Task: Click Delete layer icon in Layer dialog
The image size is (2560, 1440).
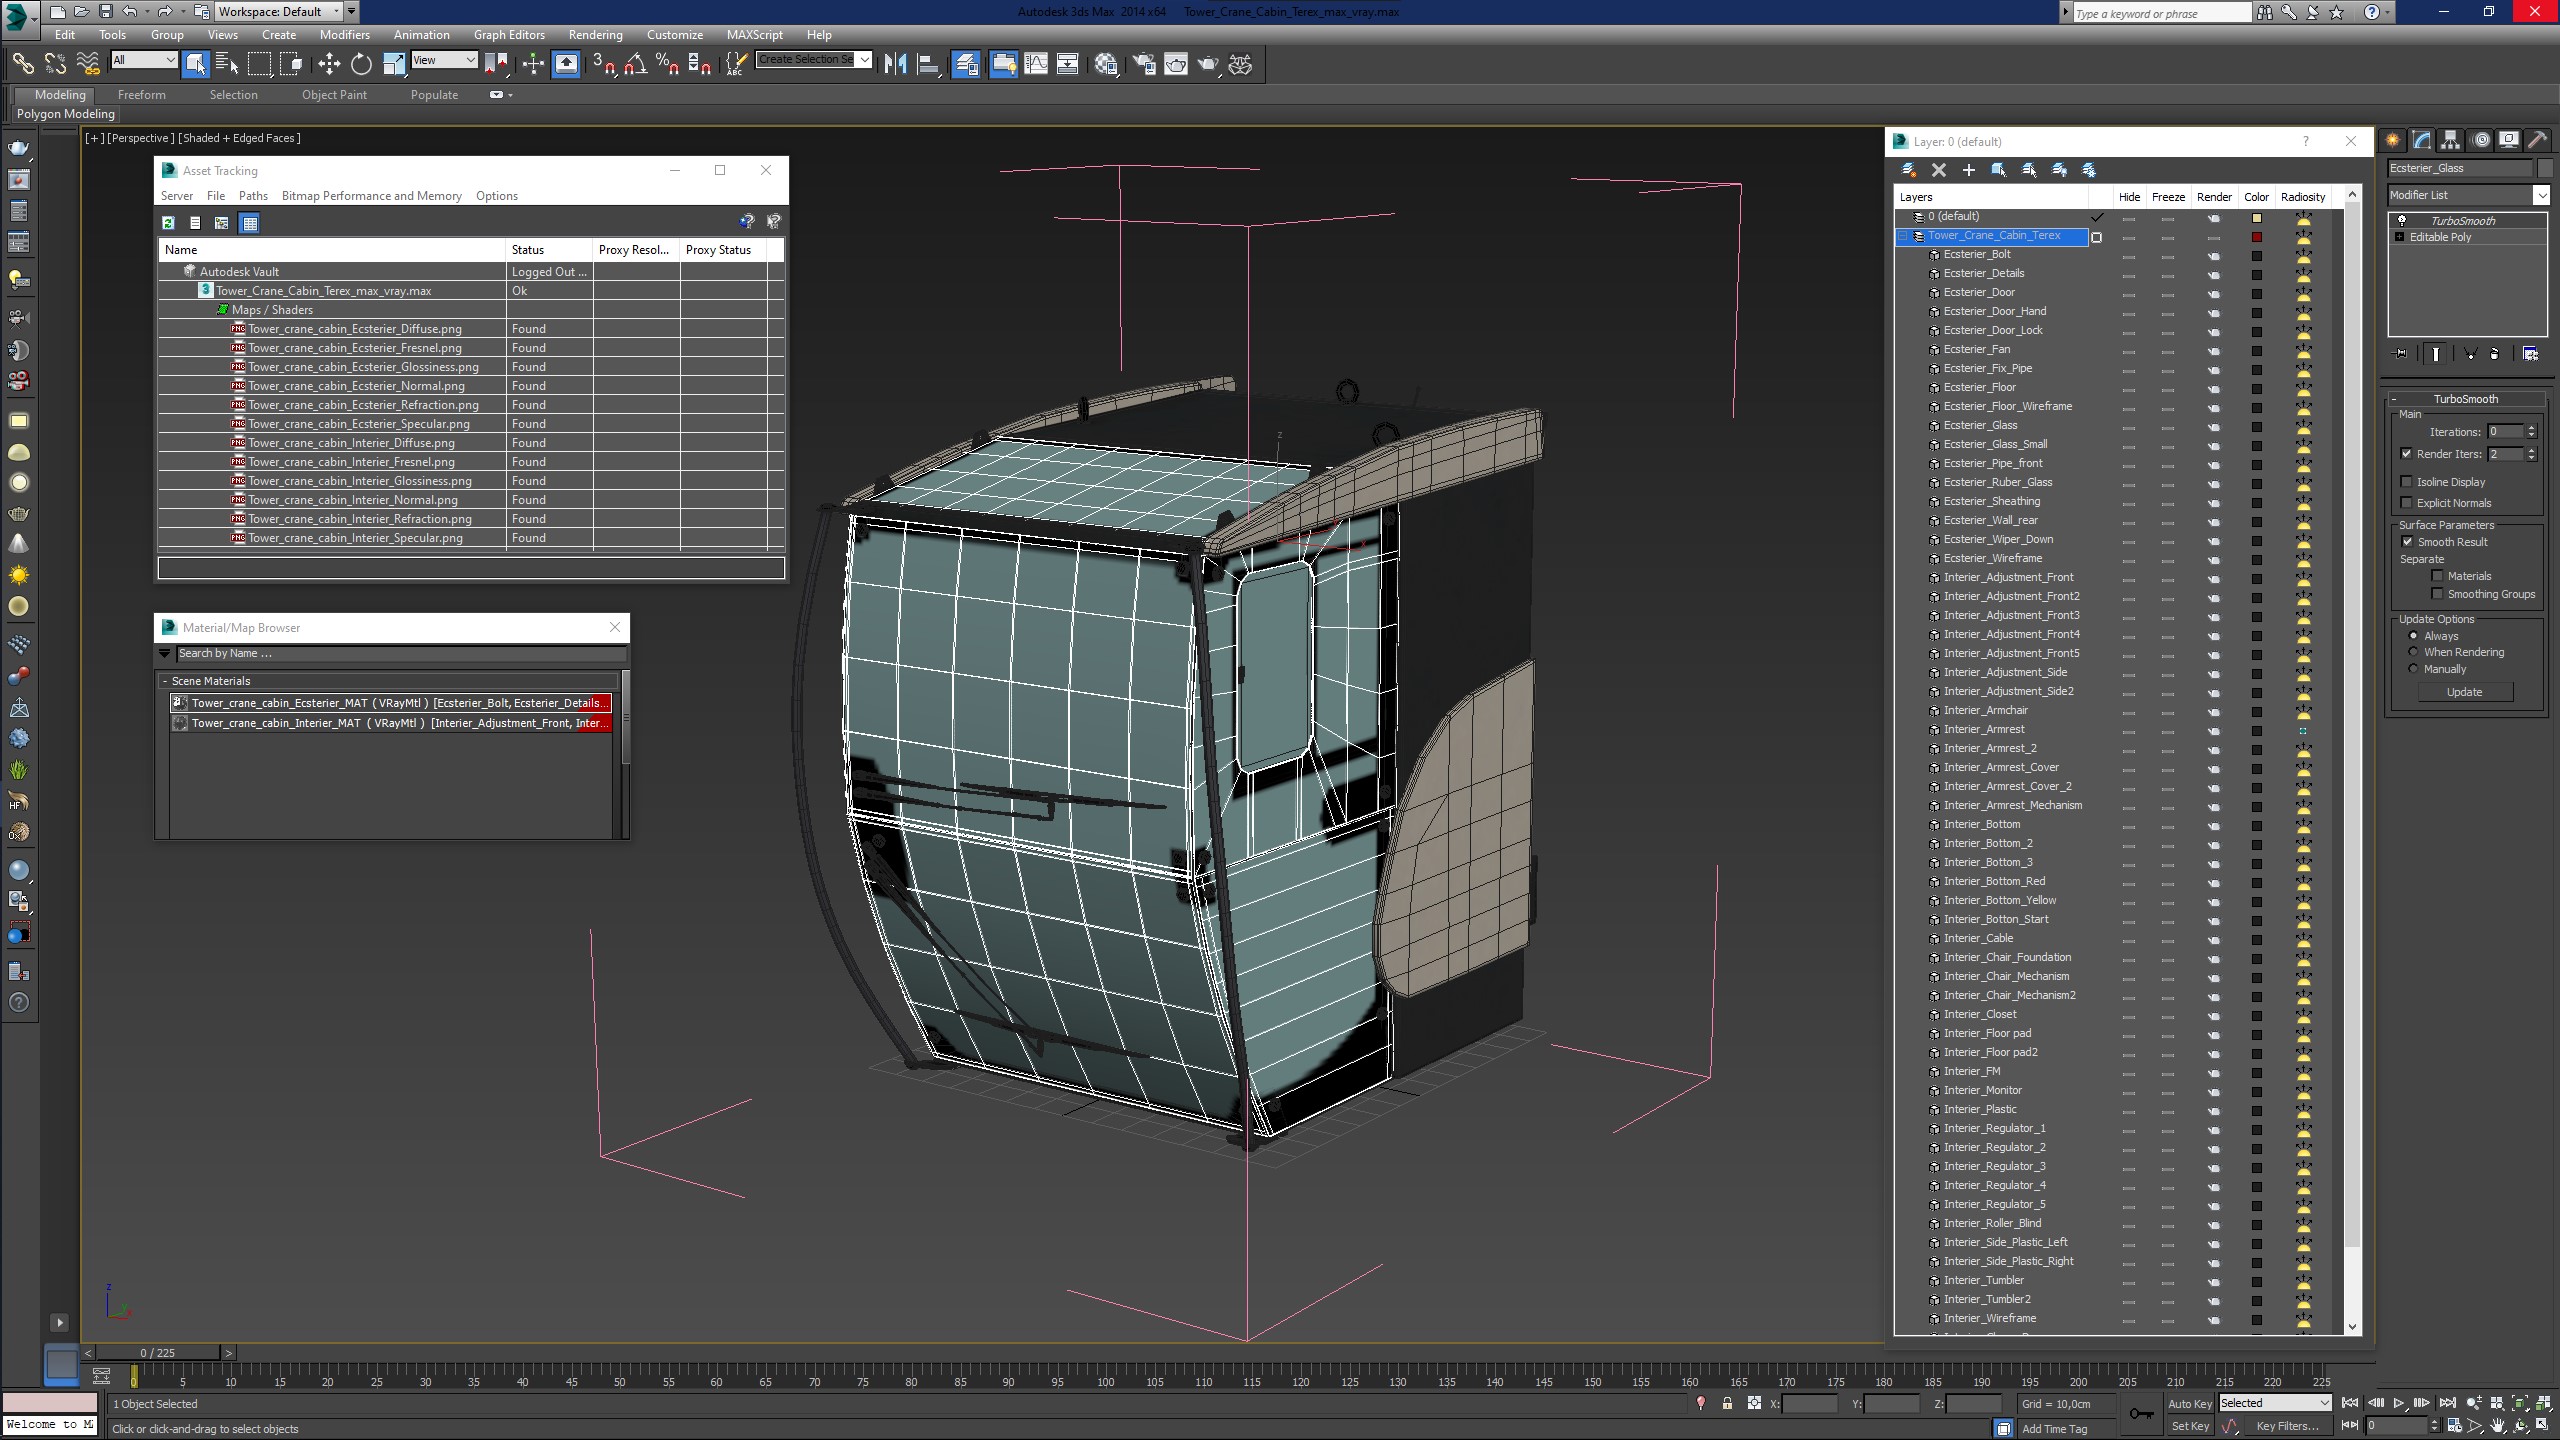Action: coord(1939,170)
